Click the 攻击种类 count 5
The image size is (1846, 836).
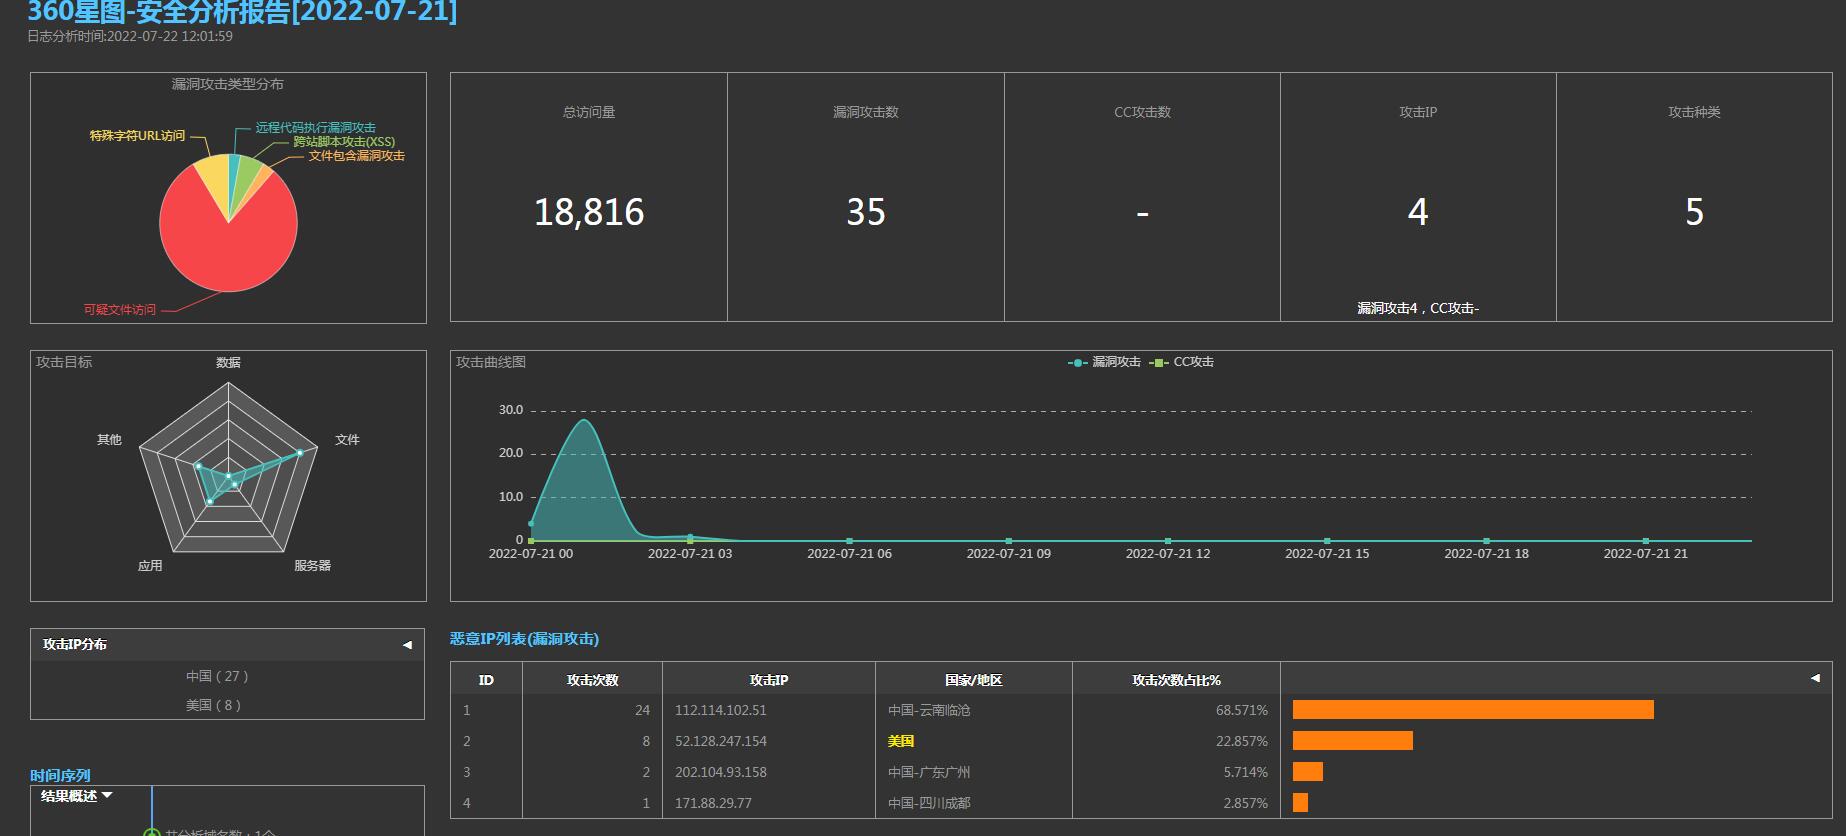tap(1694, 212)
